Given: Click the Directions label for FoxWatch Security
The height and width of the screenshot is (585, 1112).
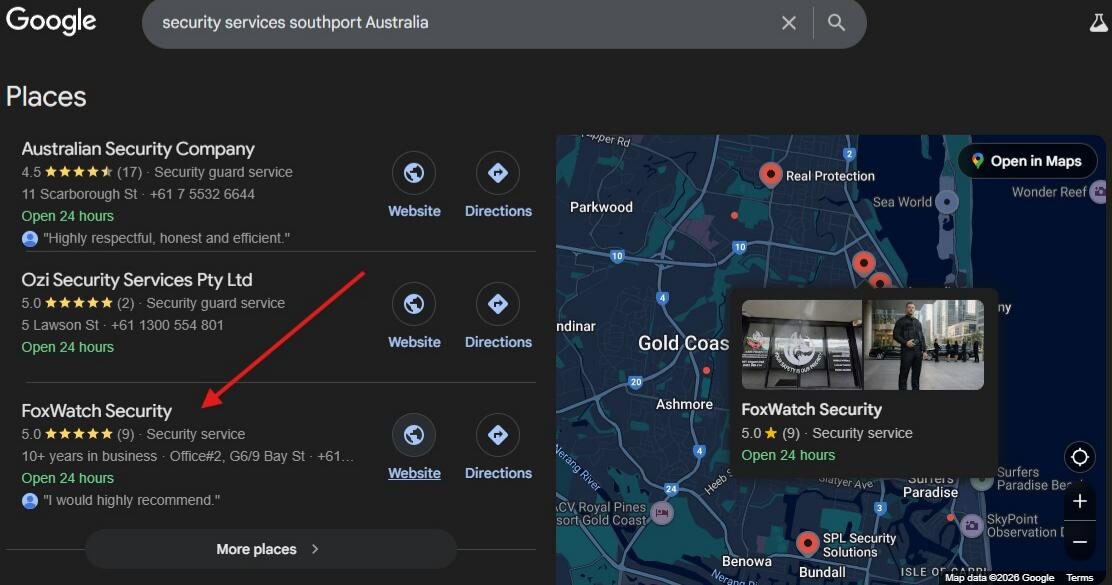Looking at the screenshot, I should pos(498,473).
